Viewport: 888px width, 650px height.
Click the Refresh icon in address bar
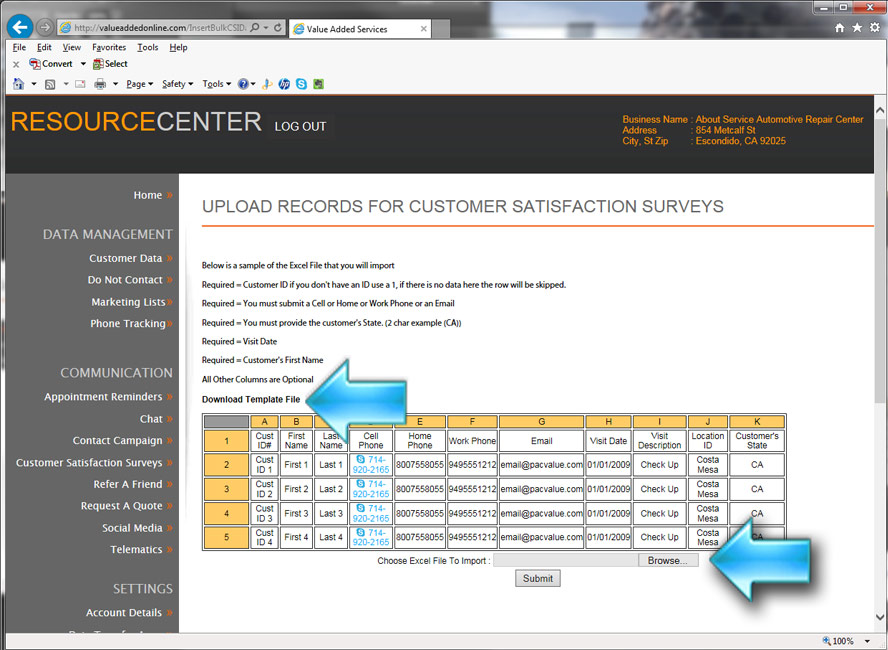point(277,28)
